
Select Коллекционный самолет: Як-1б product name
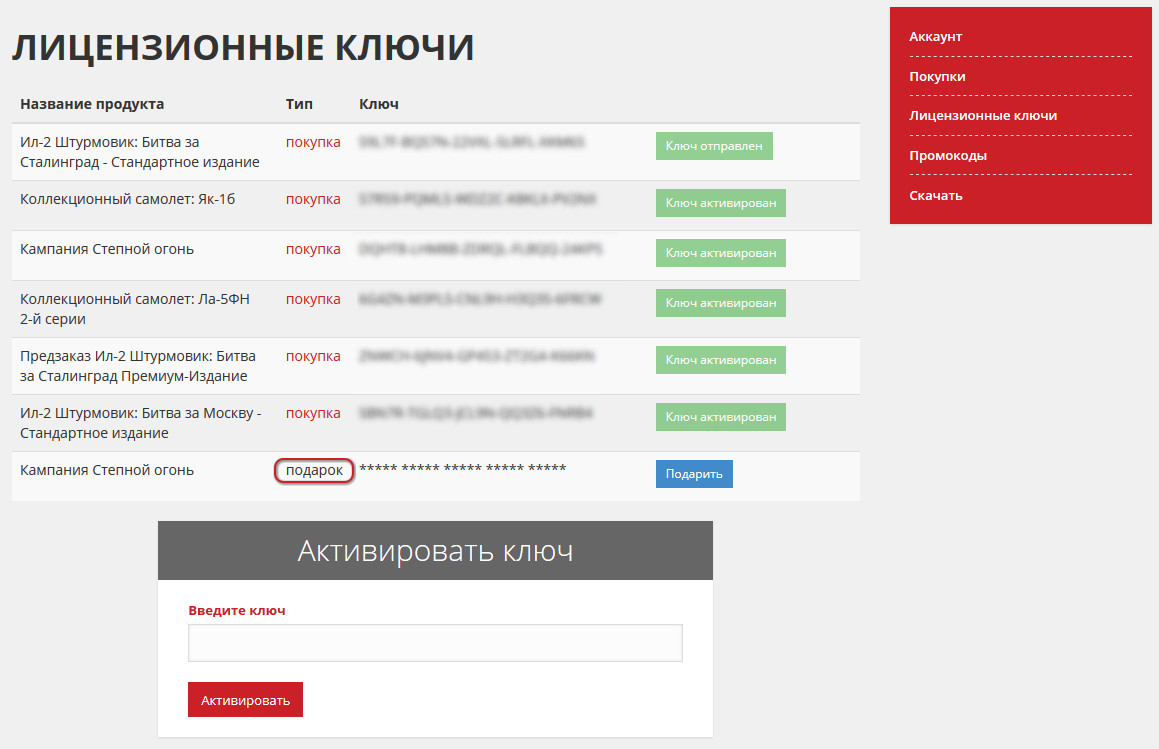(127, 199)
